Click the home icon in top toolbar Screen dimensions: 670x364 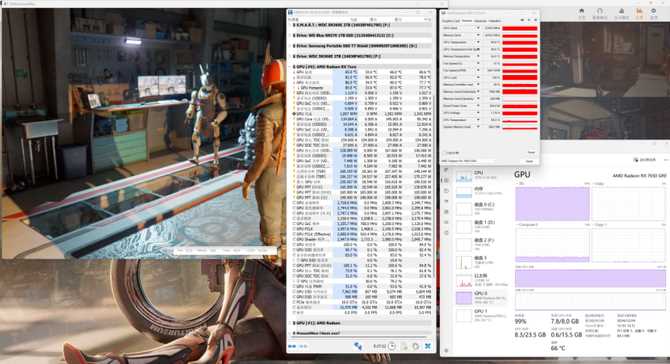pos(582,12)
